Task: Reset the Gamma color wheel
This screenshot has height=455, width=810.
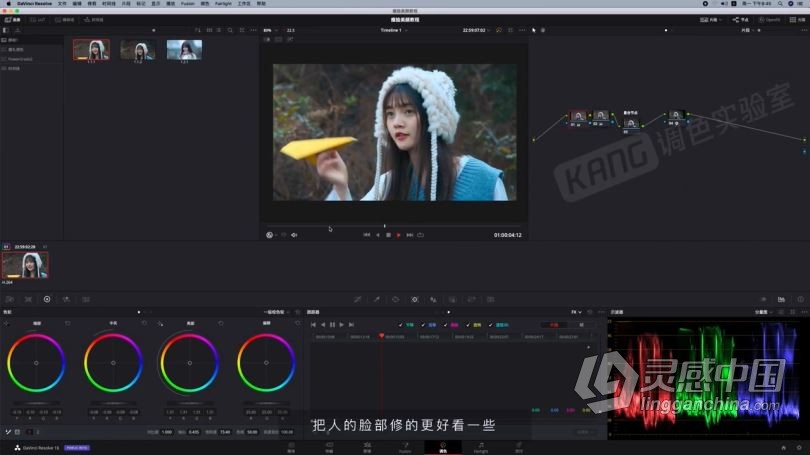Action: click(x=144, y=323)
